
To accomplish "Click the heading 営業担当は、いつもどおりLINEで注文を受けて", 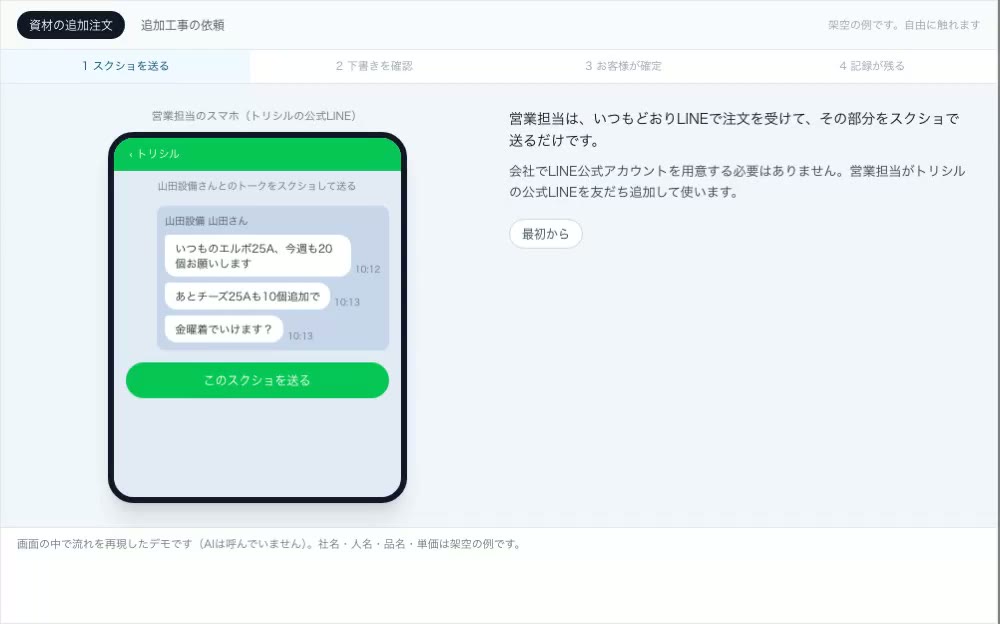I will (734, 129).
